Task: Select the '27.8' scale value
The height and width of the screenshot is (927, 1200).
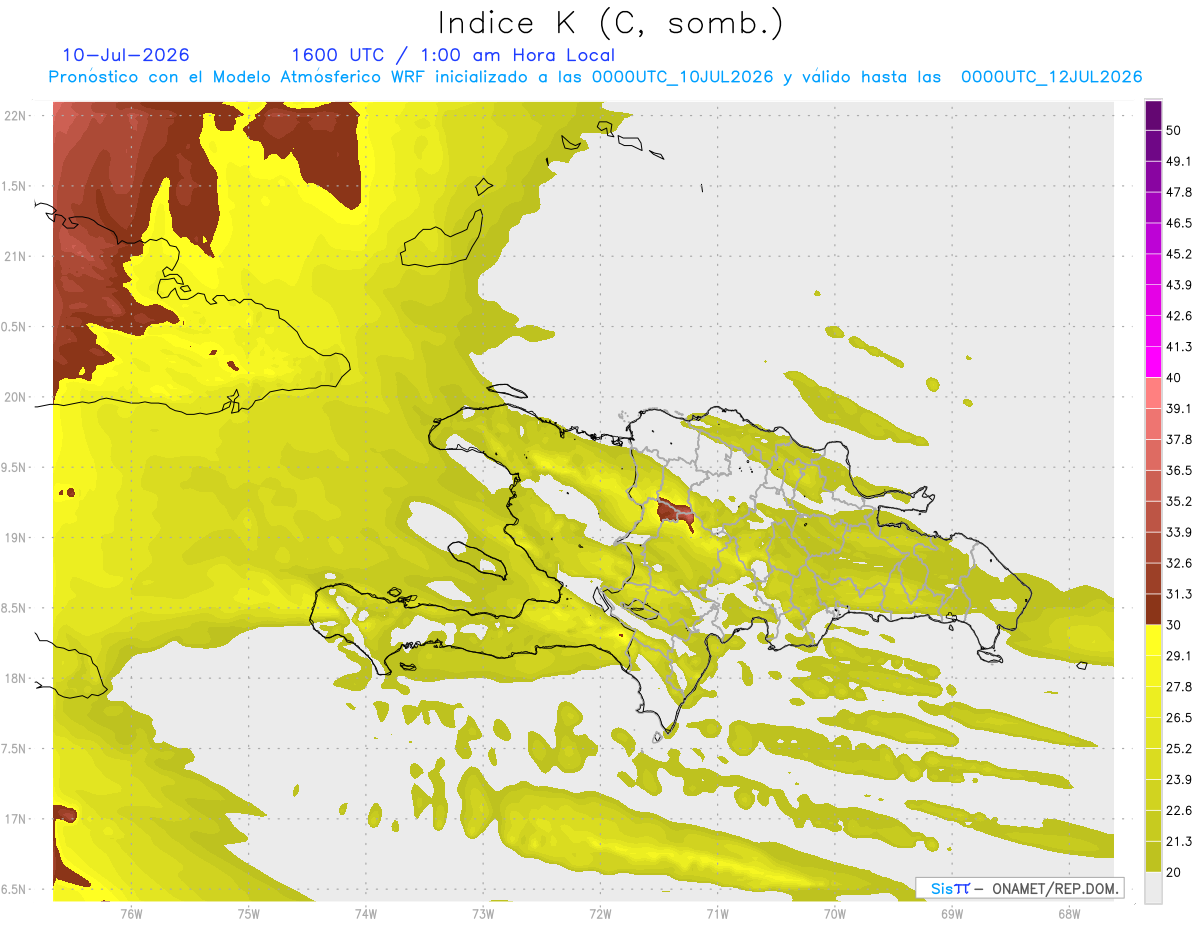Action: [x=1179, y=687]
